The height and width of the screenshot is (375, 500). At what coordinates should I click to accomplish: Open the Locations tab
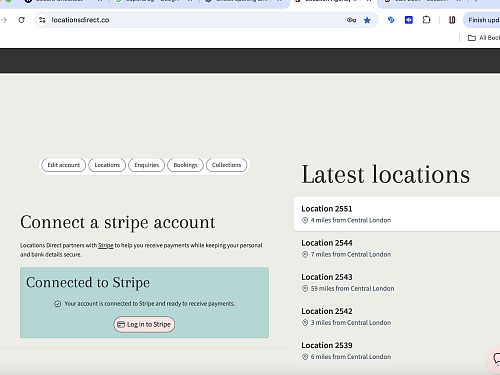pos(107,165)
